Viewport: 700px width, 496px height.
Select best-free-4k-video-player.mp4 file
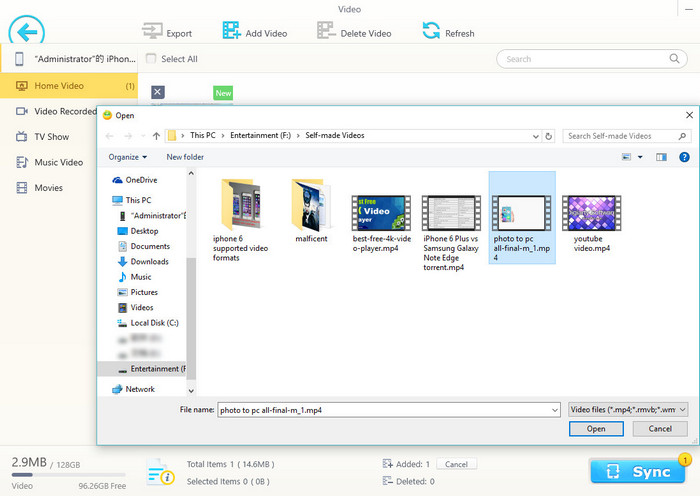click(381, 224)
